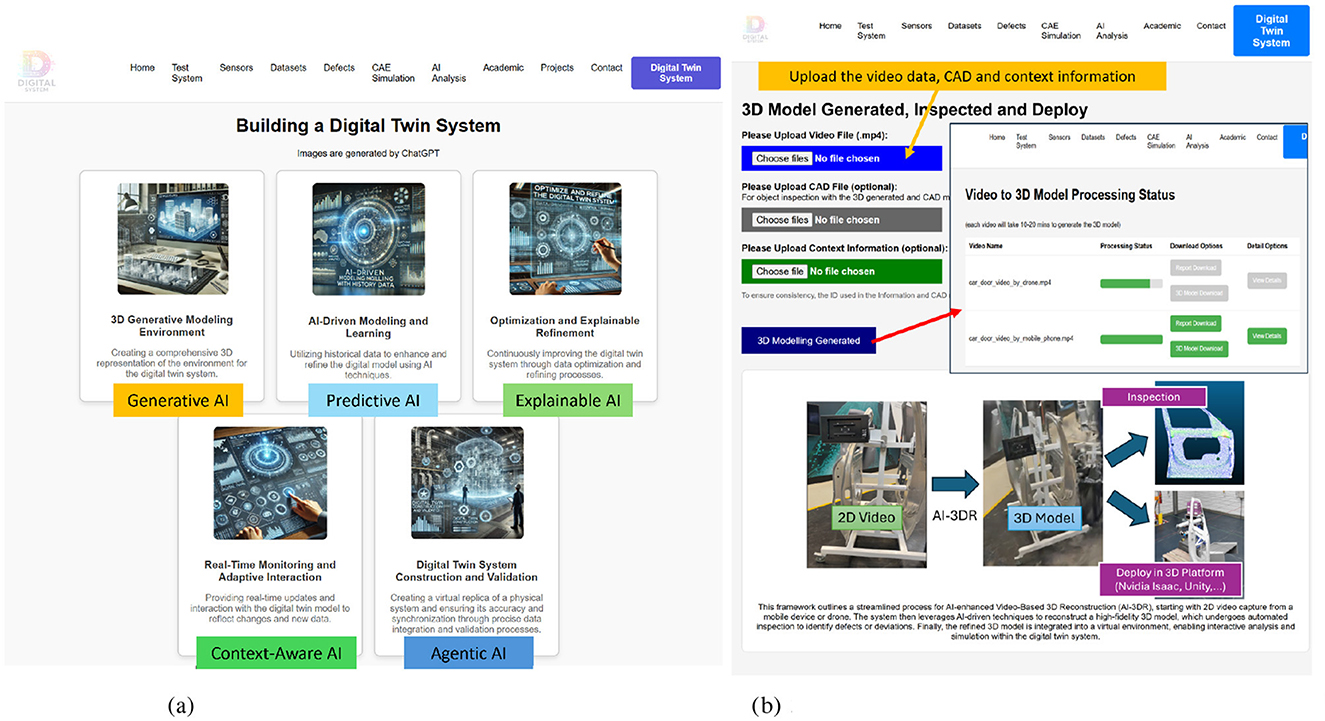
Task: Choose files for the optional CAD upload
Action: [x=782, y=220]
